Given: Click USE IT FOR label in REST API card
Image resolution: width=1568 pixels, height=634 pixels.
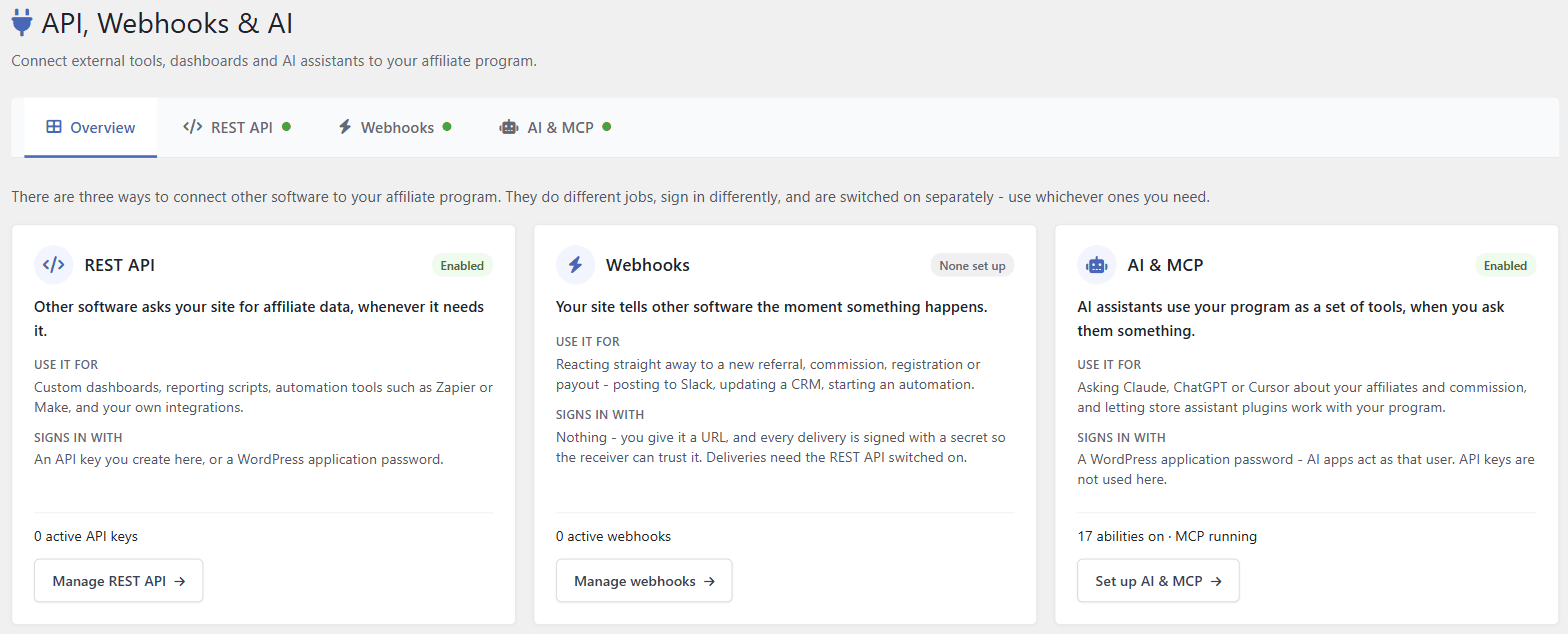Looking at the screenshot, I should pyautogui.click(x=66, y=364).
